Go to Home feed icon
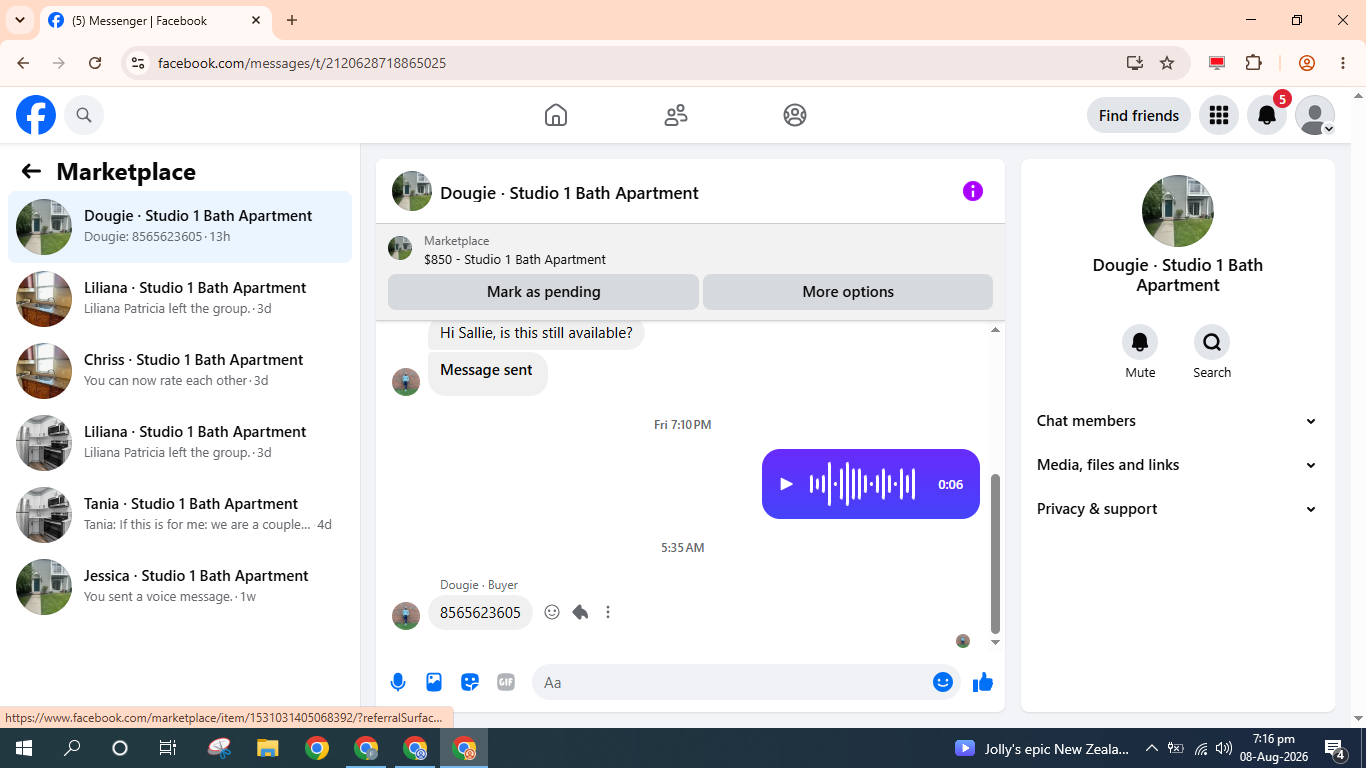Screen dimensions: 1366x768 pos(556,115)
